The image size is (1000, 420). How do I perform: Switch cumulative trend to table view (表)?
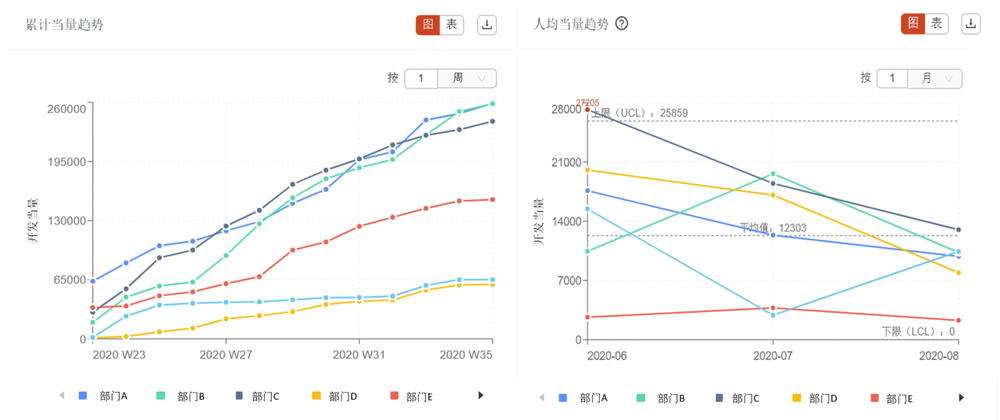point(451,25)
